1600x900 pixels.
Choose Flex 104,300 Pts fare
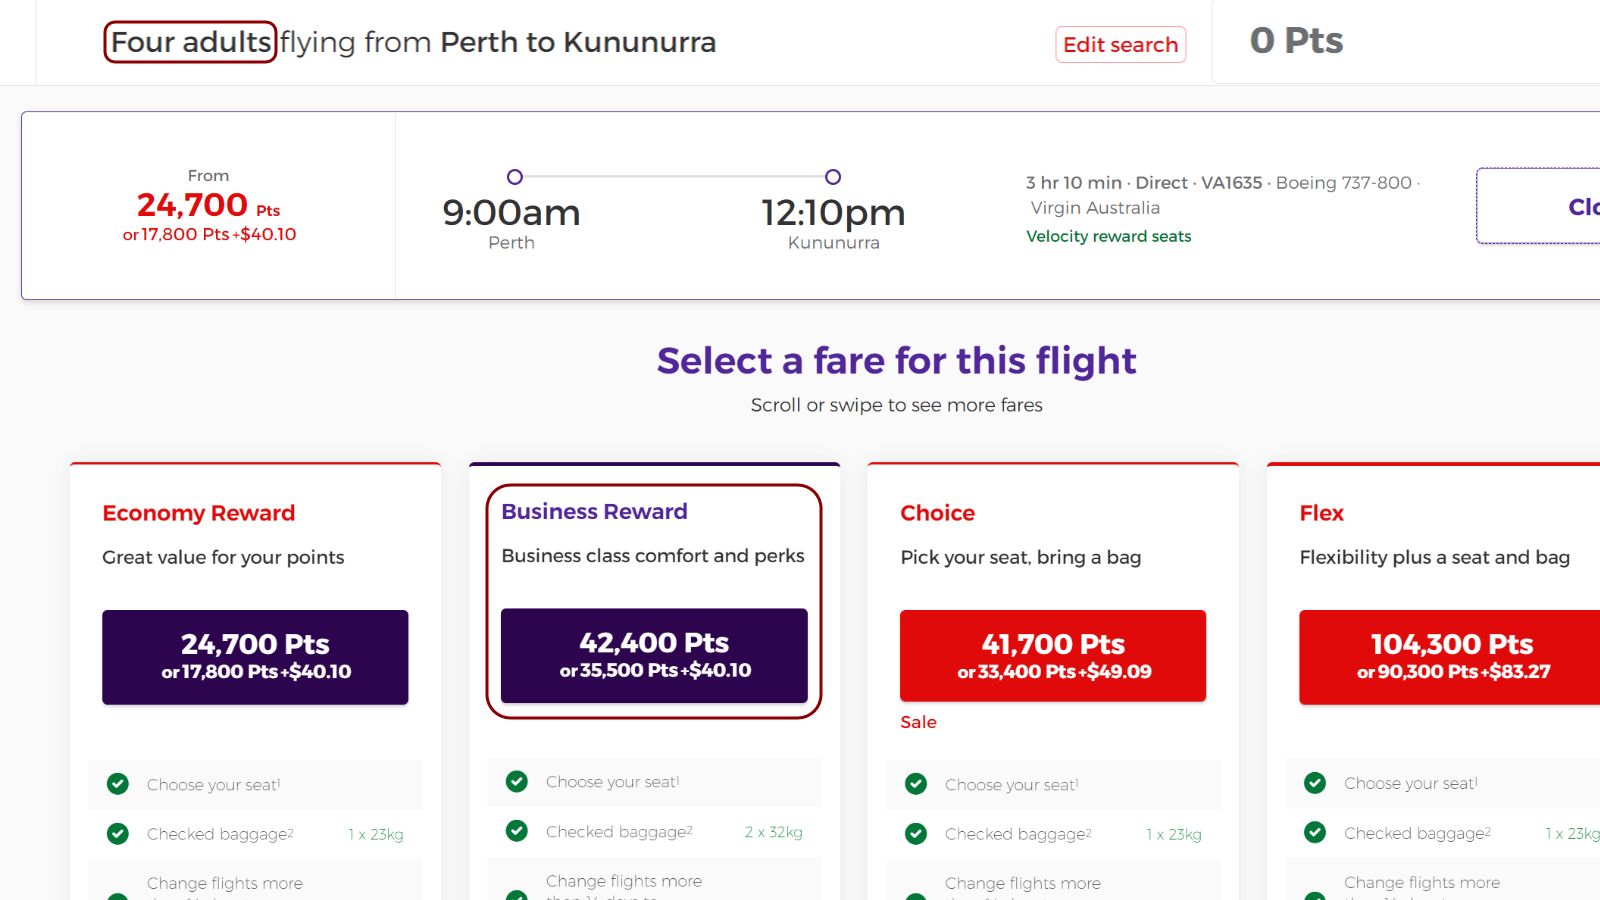click(x=1450, y=657)
